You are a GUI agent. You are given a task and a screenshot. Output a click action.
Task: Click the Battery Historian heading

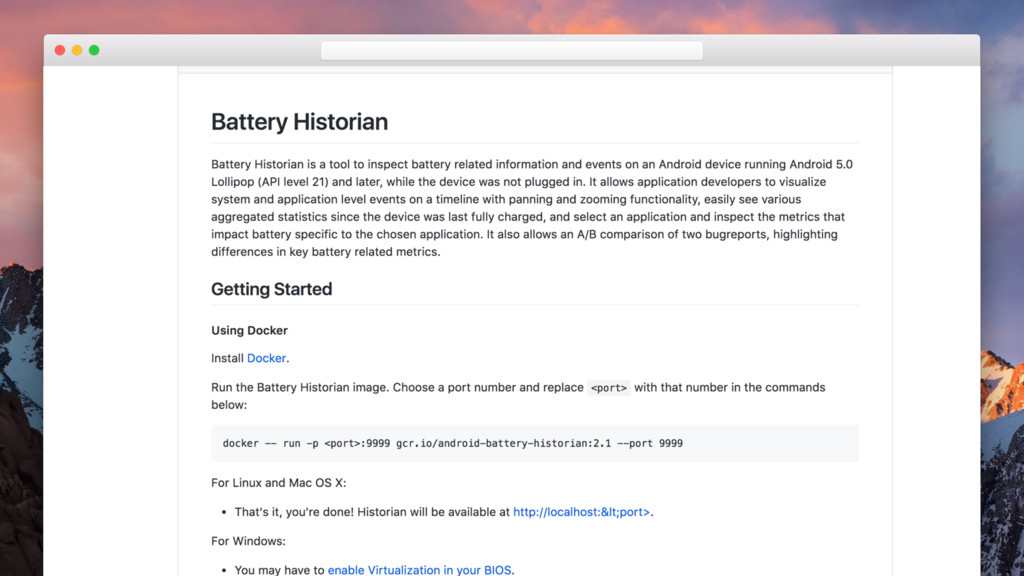pos(299,121)
